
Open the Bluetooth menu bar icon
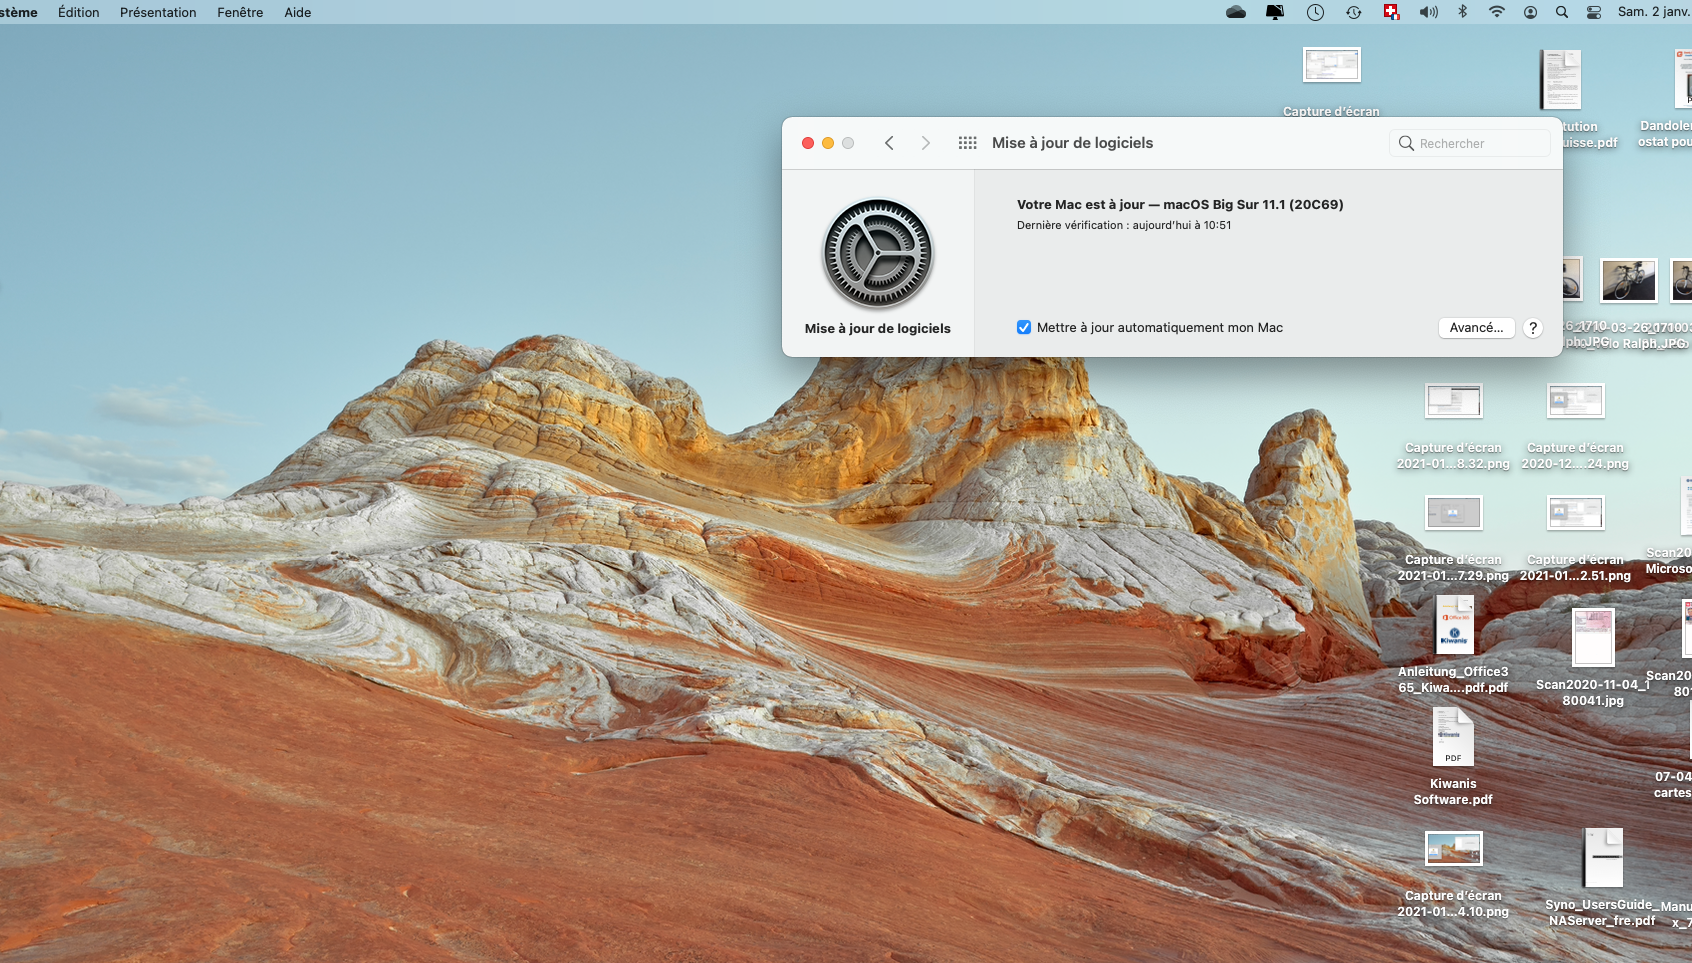(x=1462, y=12)
